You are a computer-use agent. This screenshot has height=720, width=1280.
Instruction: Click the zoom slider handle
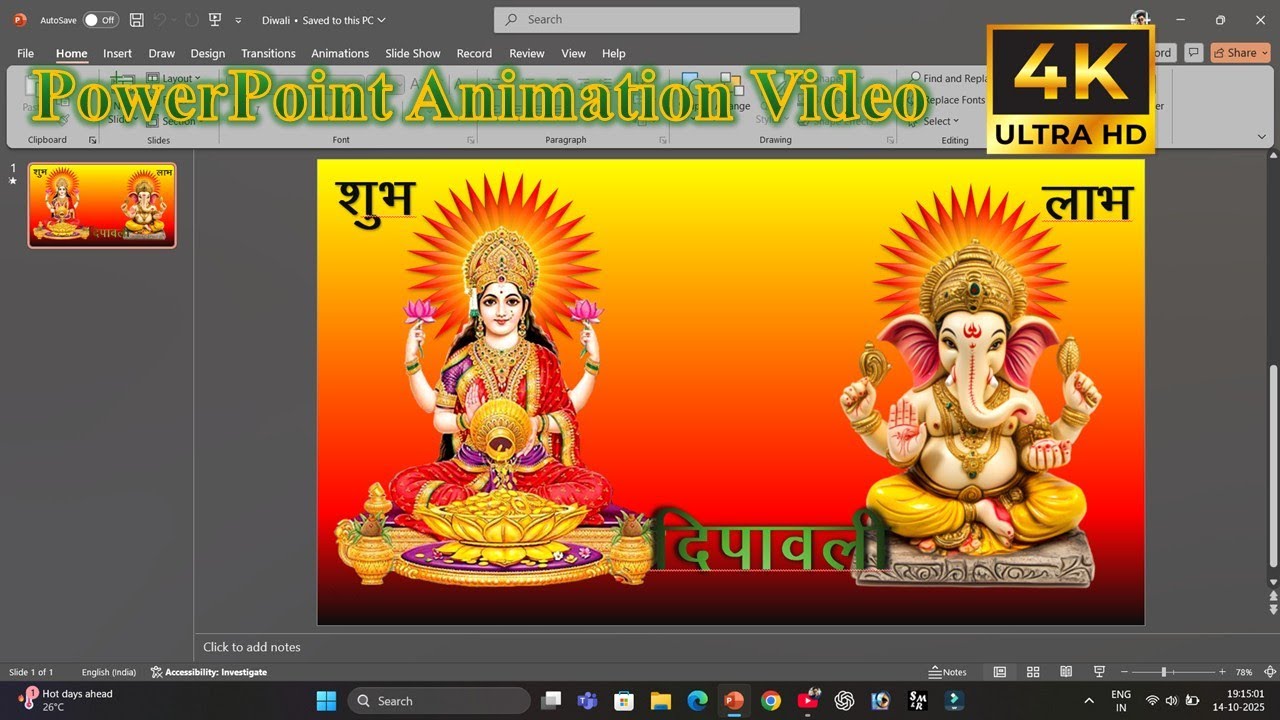(1163, 672)
